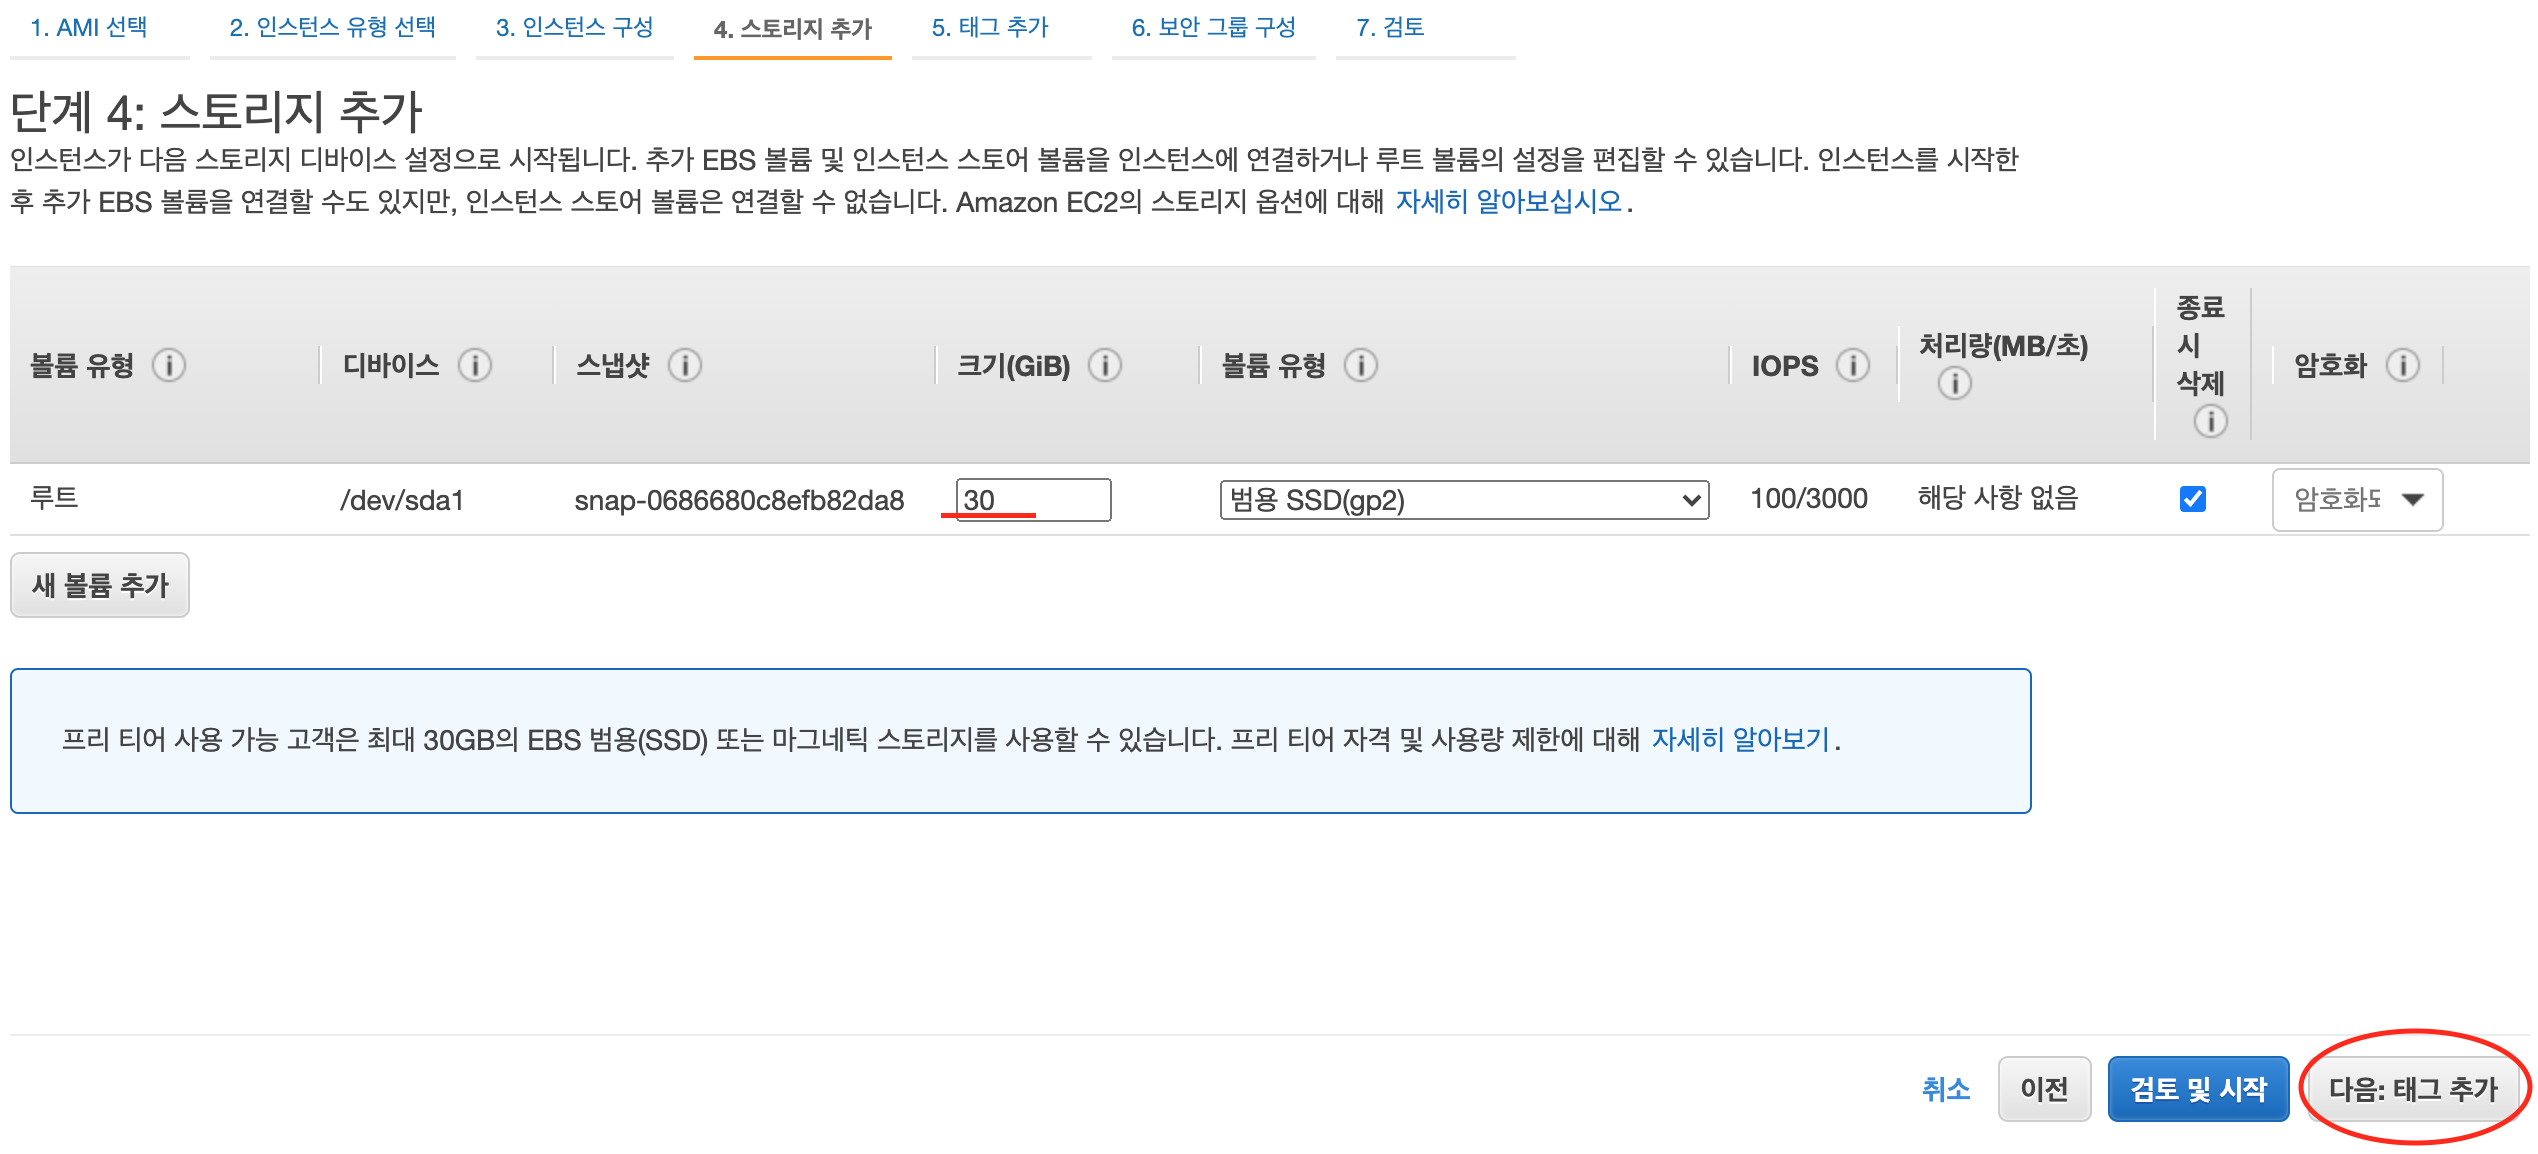Click info icon under 처리량(MB/초) header
Image resolution: width=2538 pixels, height=1154 pixels.
point(1955,383)
